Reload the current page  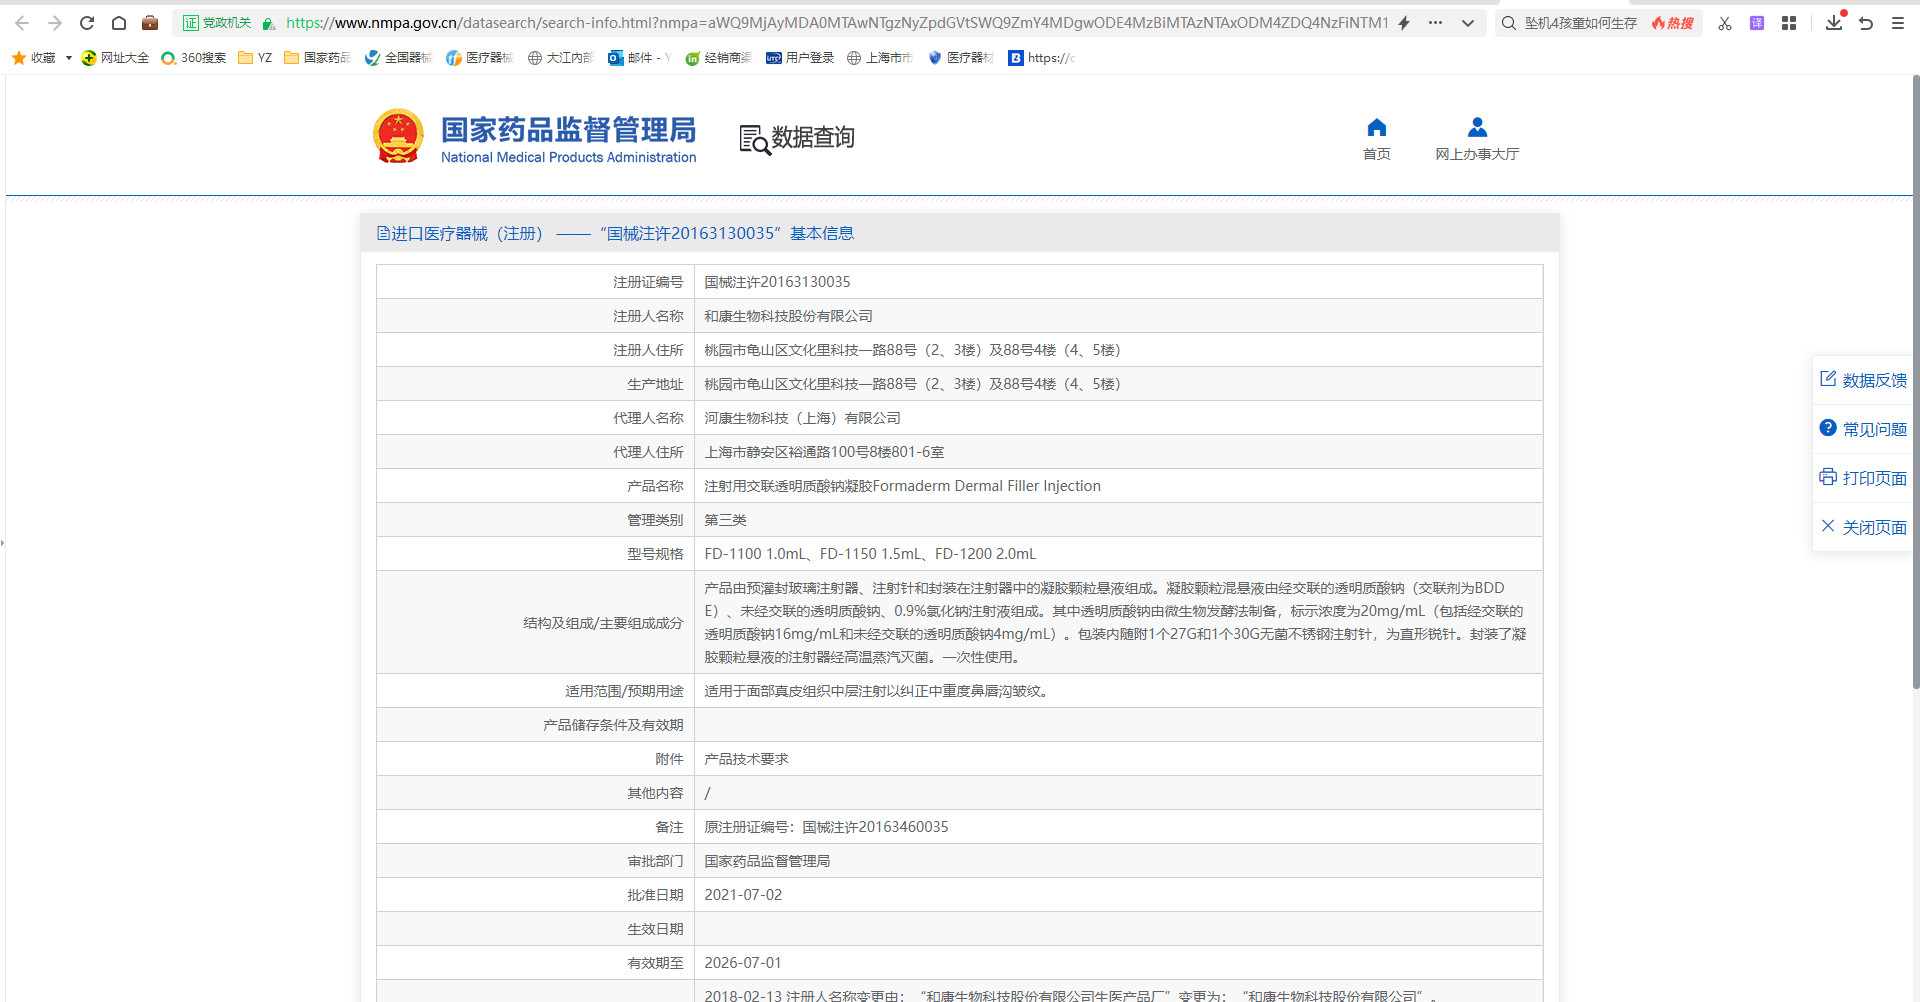pos(87,23)
